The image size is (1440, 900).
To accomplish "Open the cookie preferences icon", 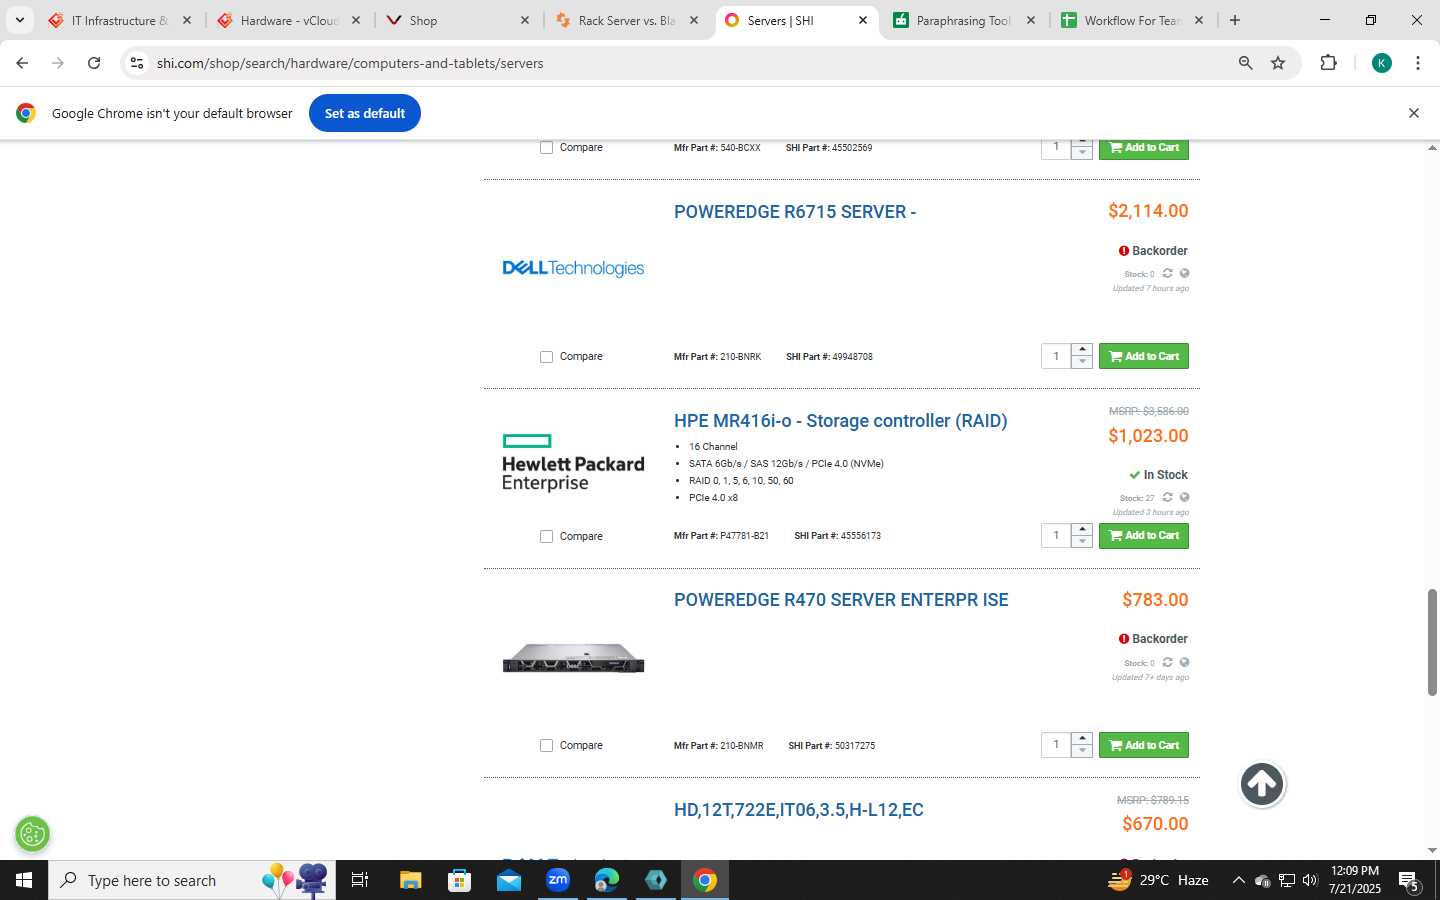I will [33, 833].
